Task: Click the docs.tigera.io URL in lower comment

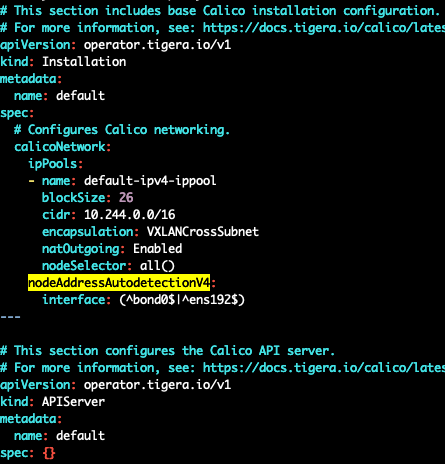Action: click(324, 368)
